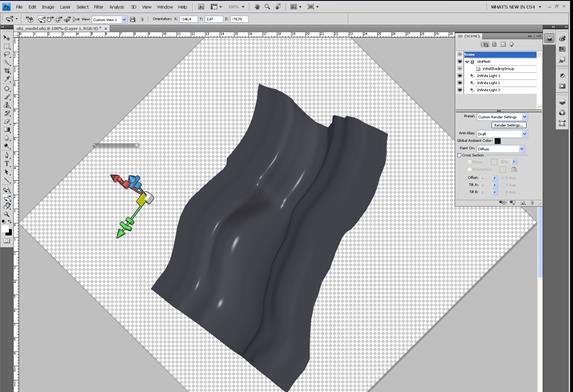Click the top highlighted icon in collapsed dock

coord(549,38)
